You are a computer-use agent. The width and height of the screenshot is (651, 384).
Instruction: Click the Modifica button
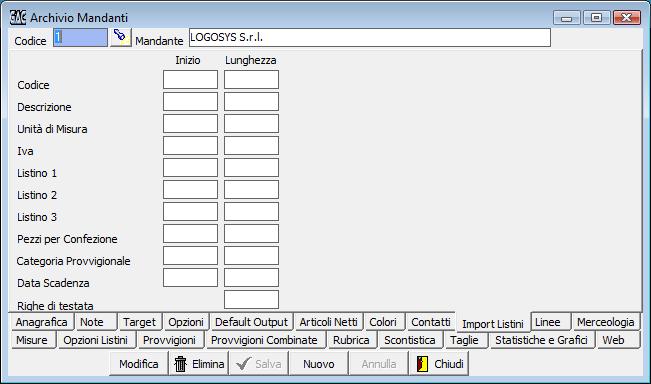tap(139, 364)
